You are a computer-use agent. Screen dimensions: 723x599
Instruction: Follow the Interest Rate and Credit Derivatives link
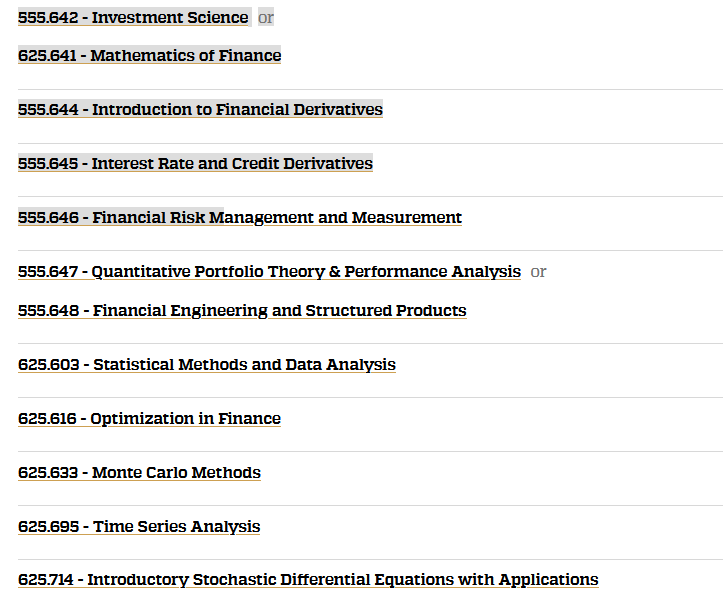point(195,163)
